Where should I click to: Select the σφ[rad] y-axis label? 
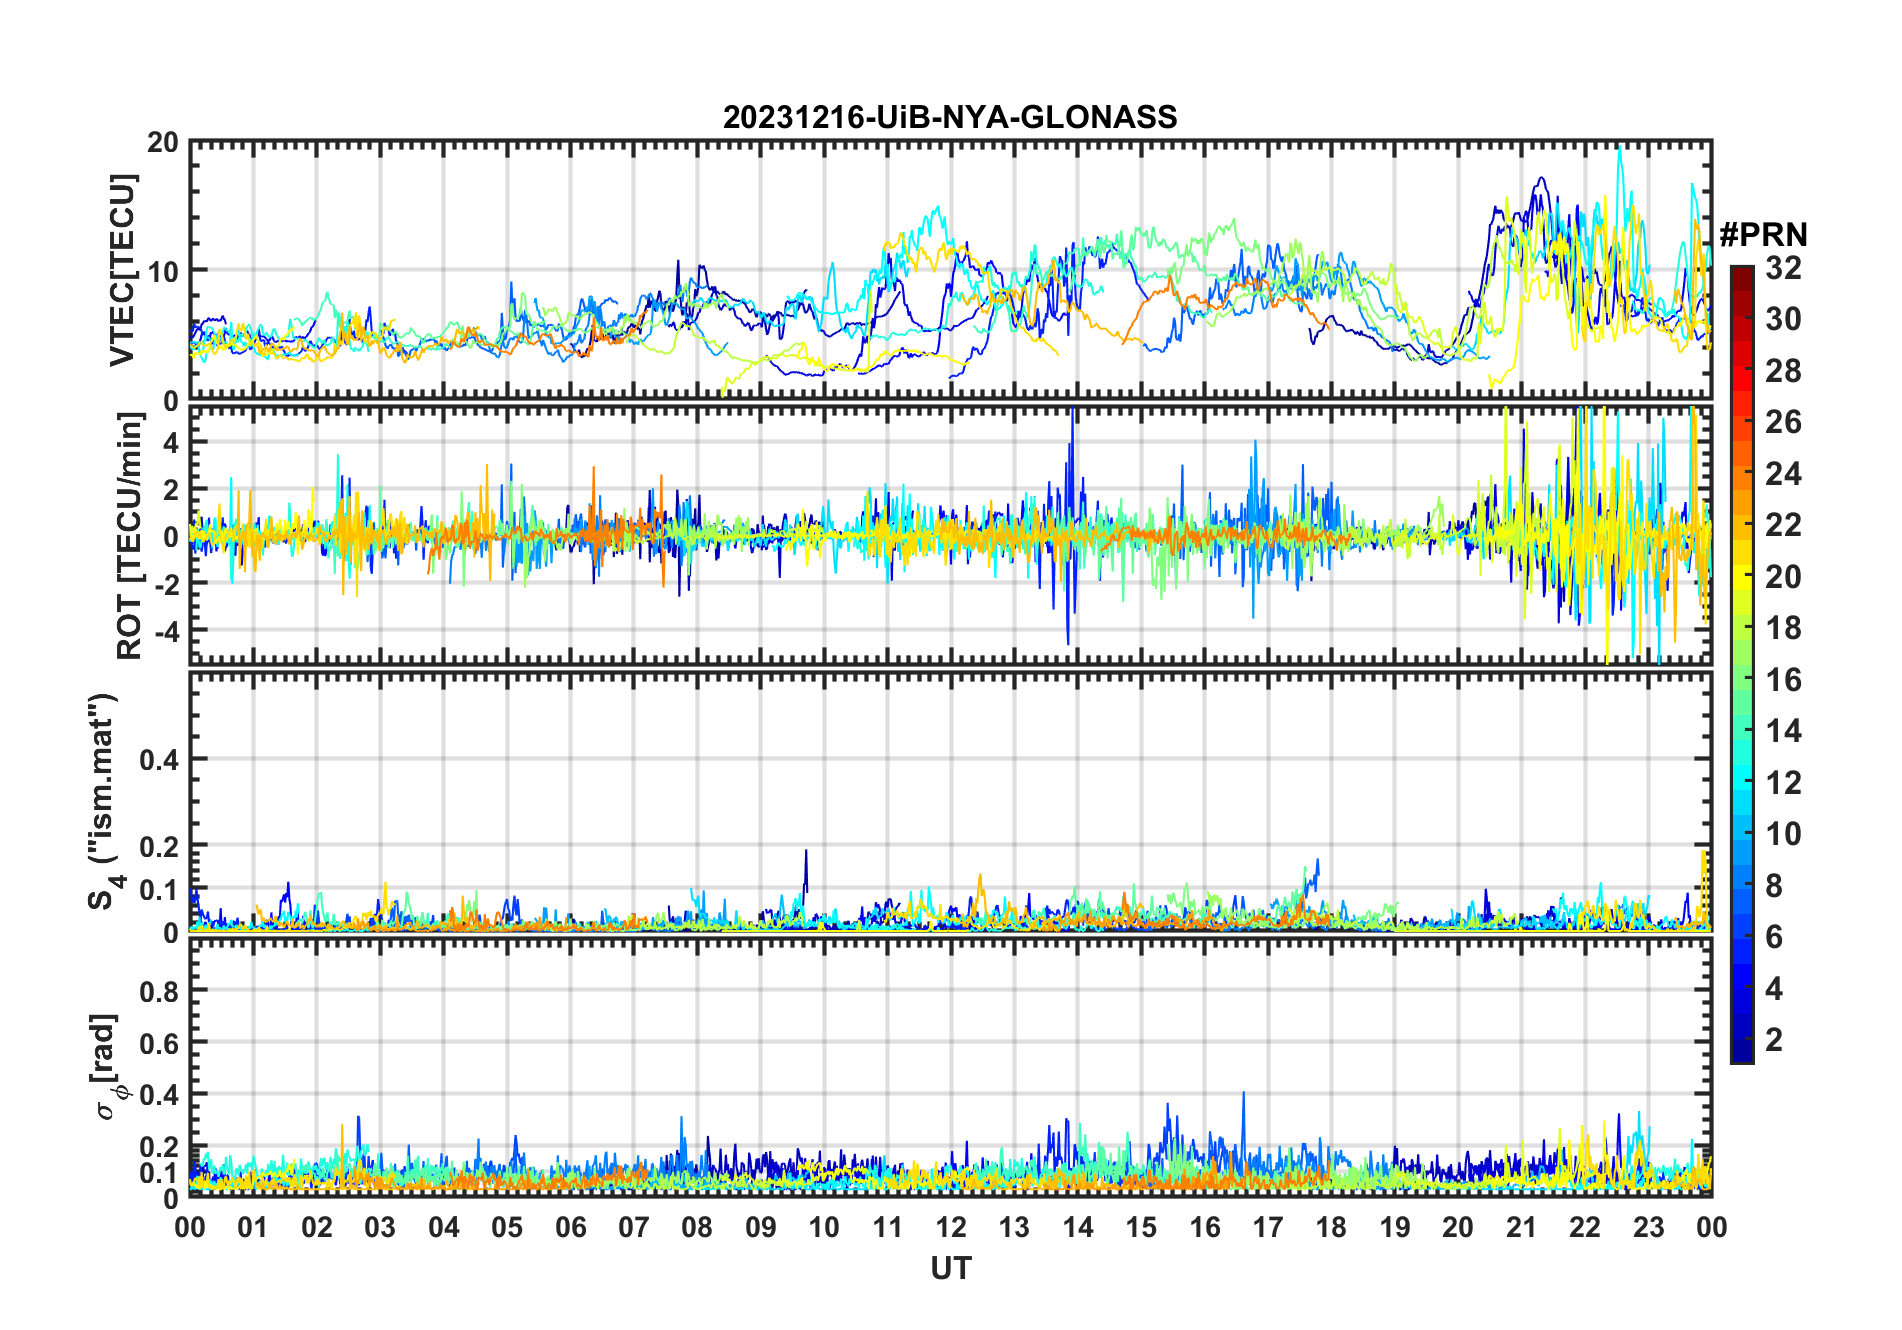coord(107,1067)
